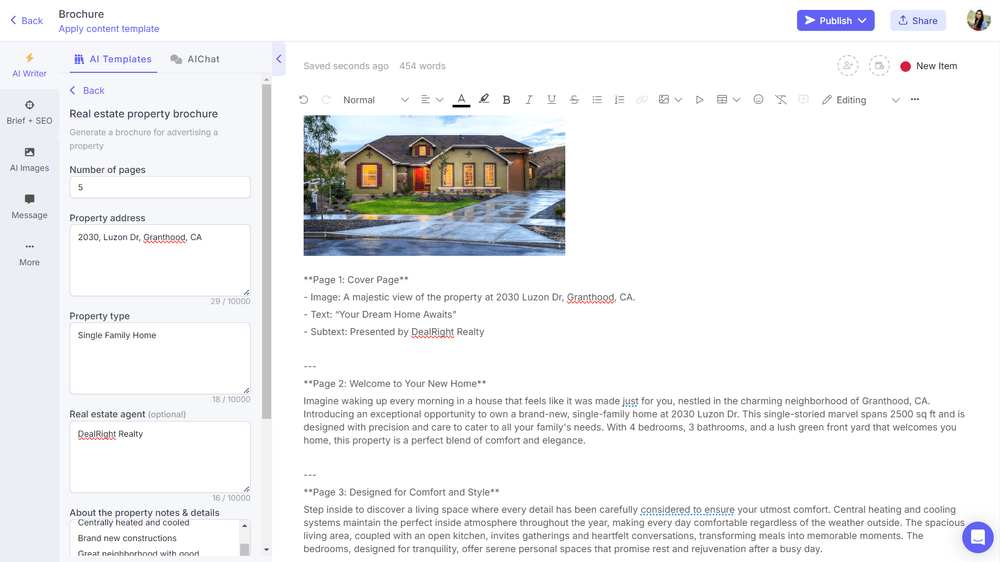Select the house image in the document

(434, 186)
